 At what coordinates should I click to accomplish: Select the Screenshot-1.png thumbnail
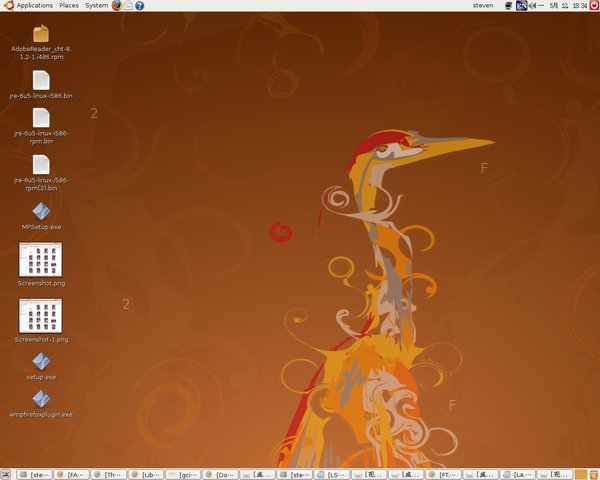41,316
